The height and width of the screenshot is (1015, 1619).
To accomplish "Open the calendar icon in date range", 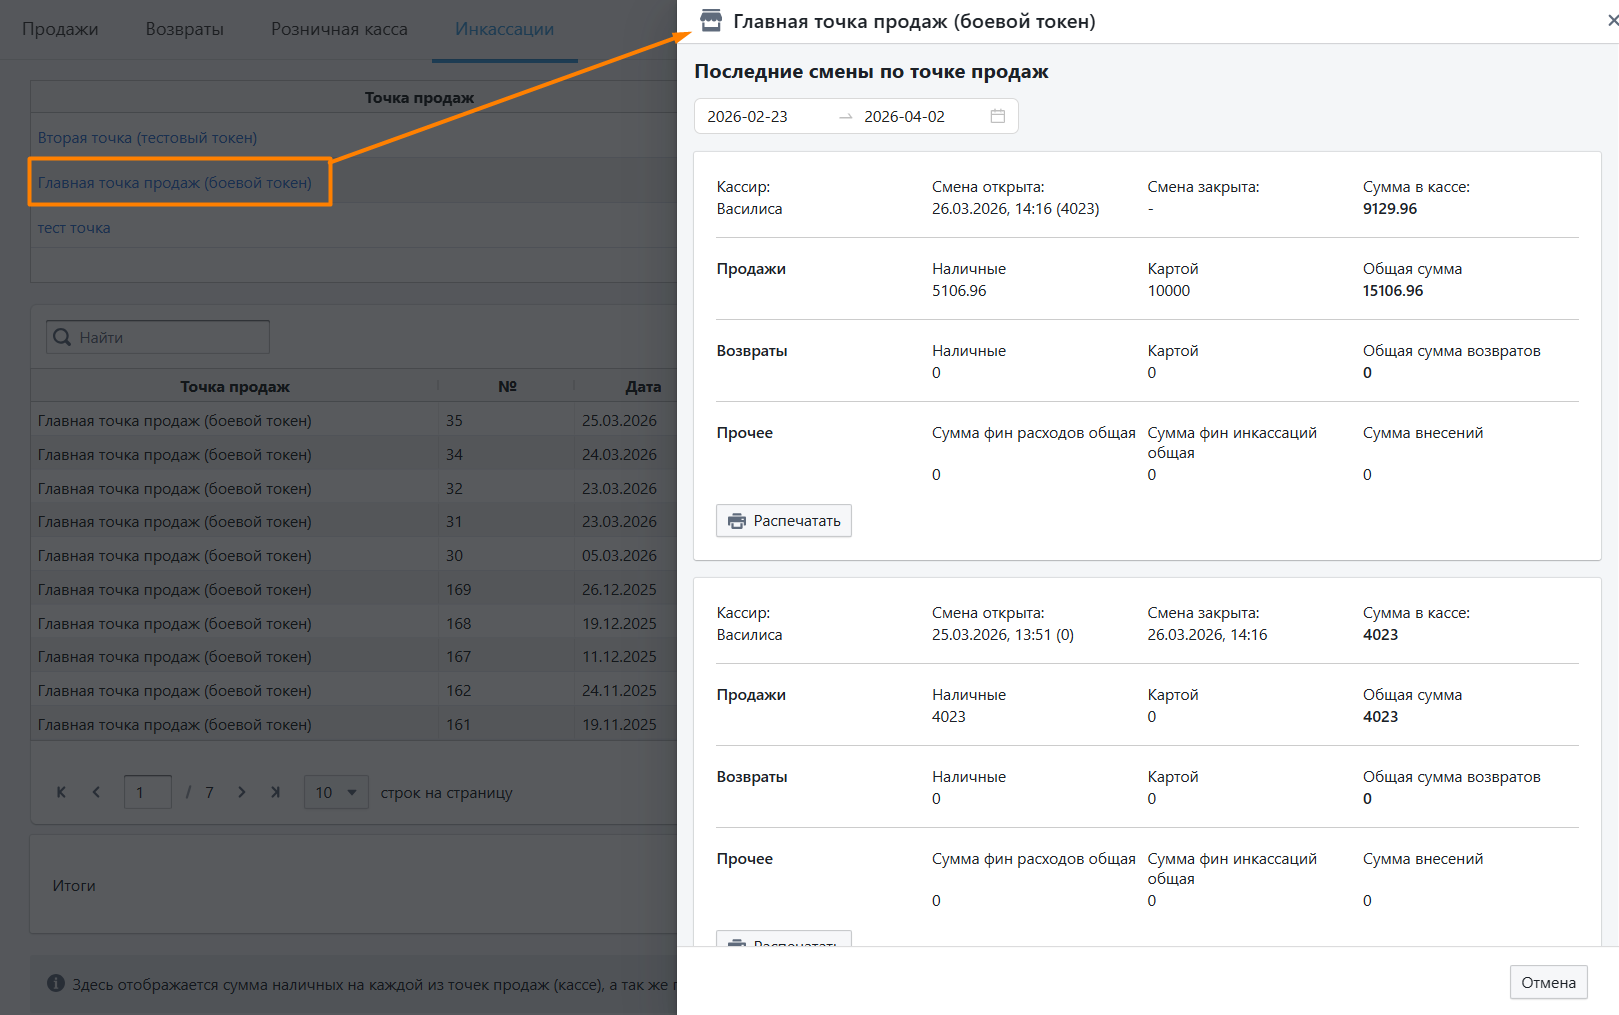I will 997,116.
